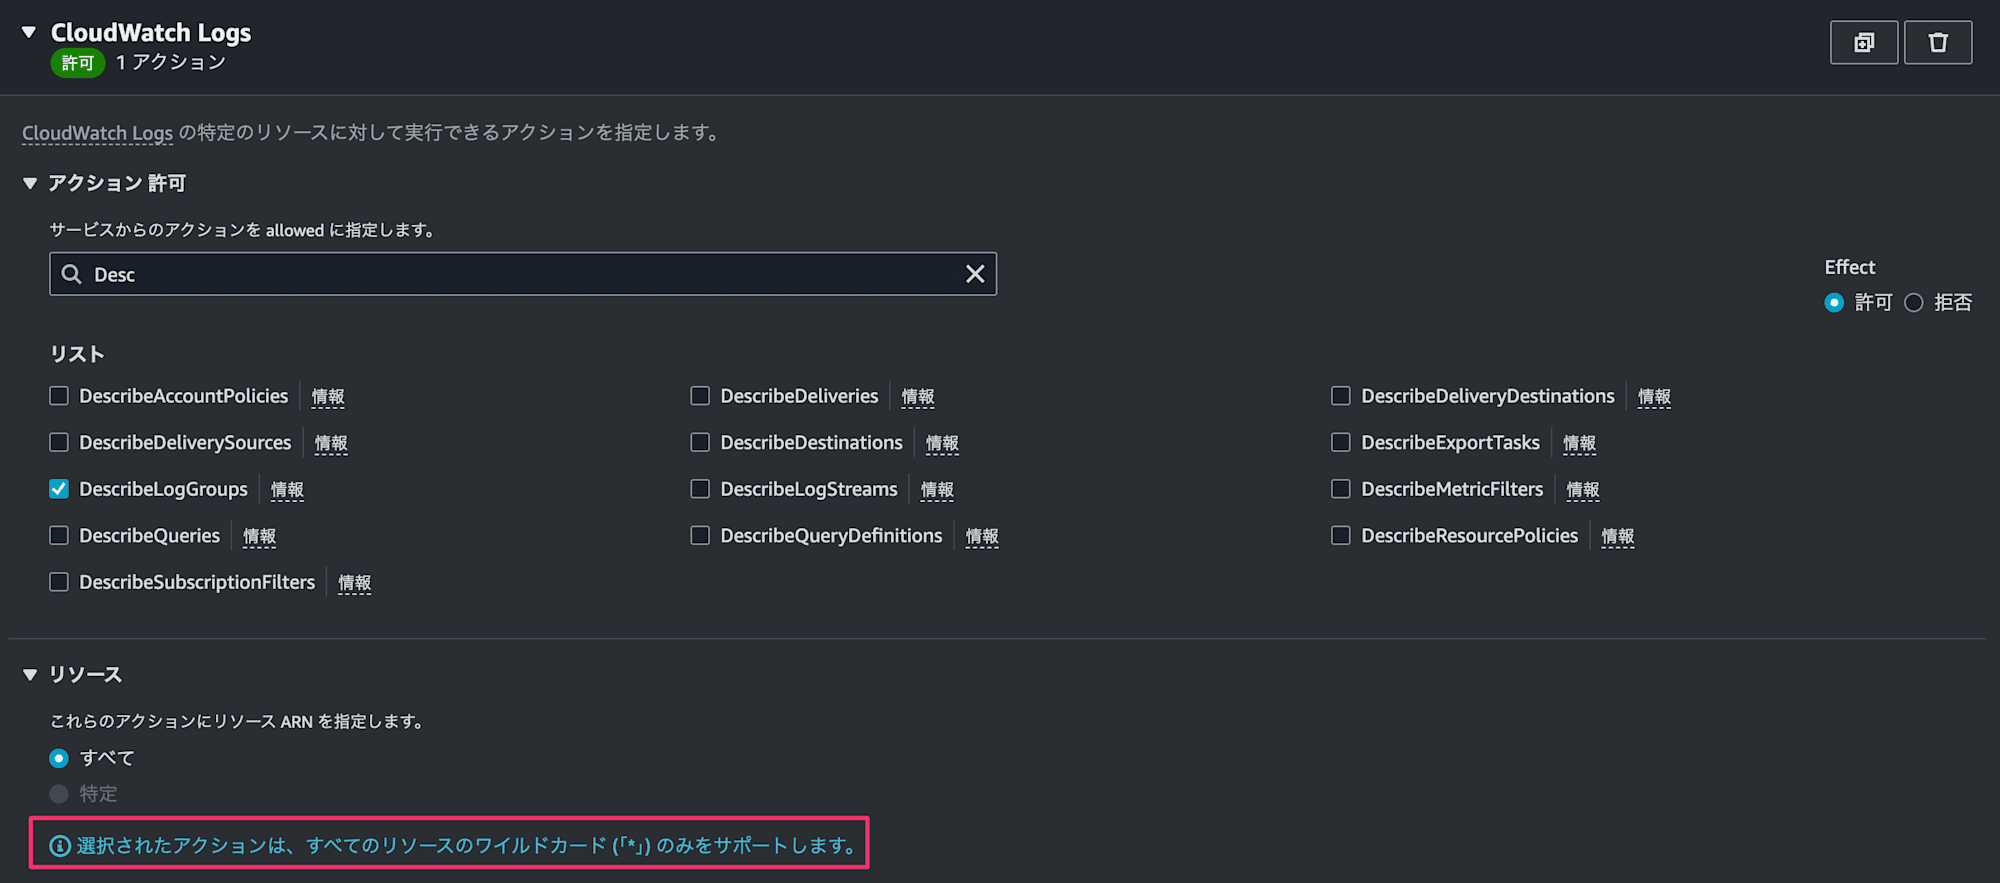The image size is (2000, 883).
Task: Check DescribeDeliveries checkbox
Action: tap(700, 396)
